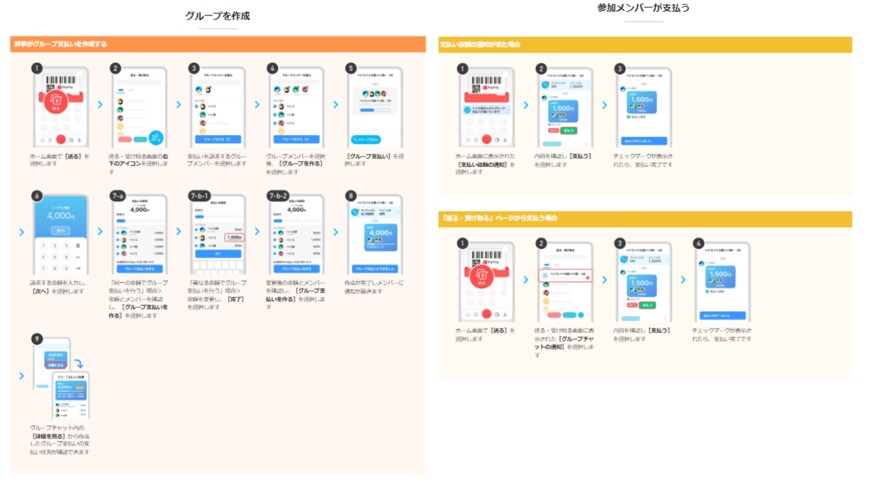
Task: Click the グループを作成 section heading
Action: coord(218,16)
